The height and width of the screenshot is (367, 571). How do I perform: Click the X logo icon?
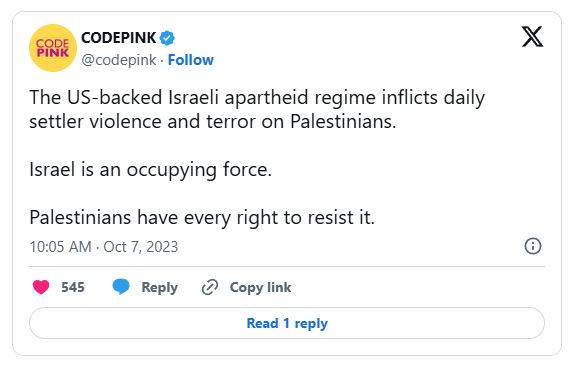tap(532, 36)
